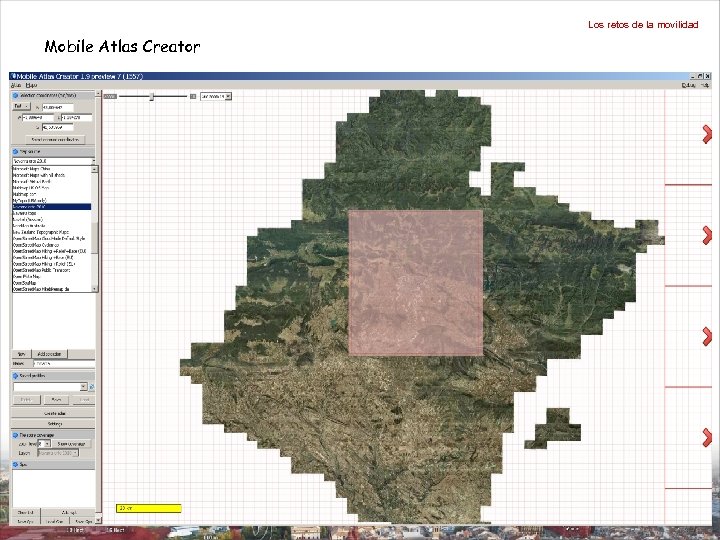Click the E longitude input field
Viewport: 720px width, 540px height.
pos(76,118)
